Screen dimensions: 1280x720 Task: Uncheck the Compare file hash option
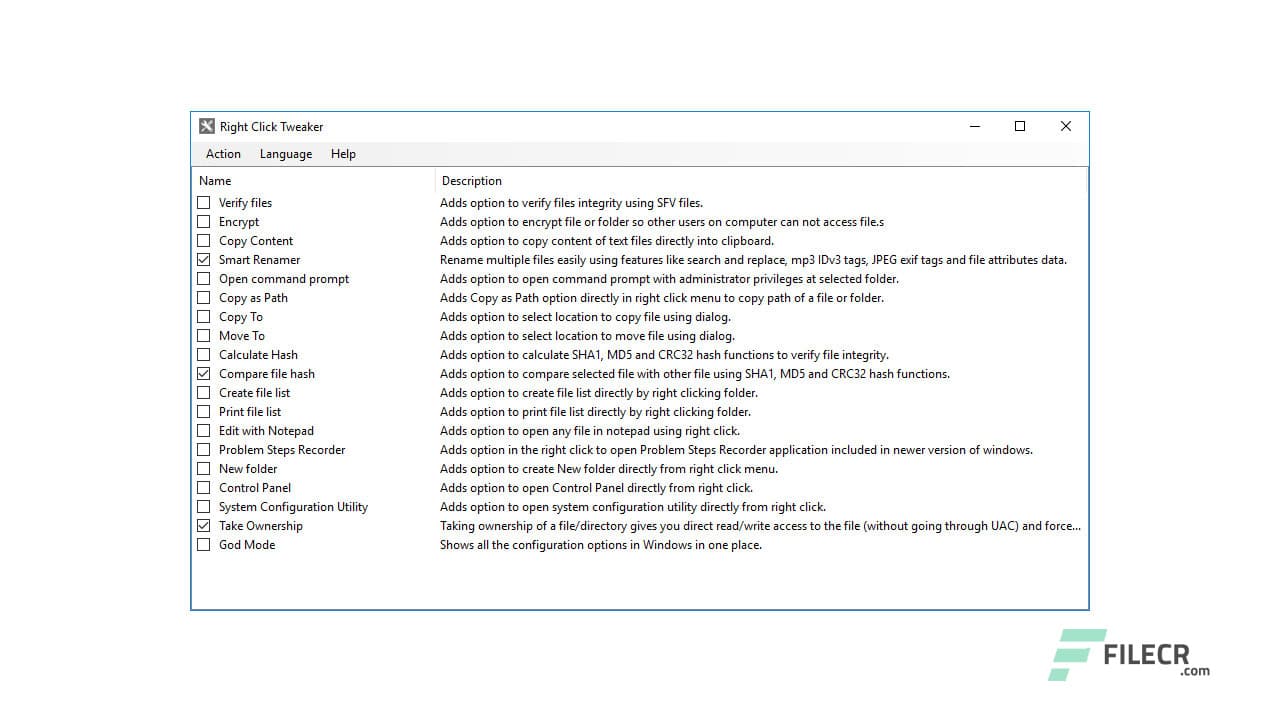click(204, 373)
